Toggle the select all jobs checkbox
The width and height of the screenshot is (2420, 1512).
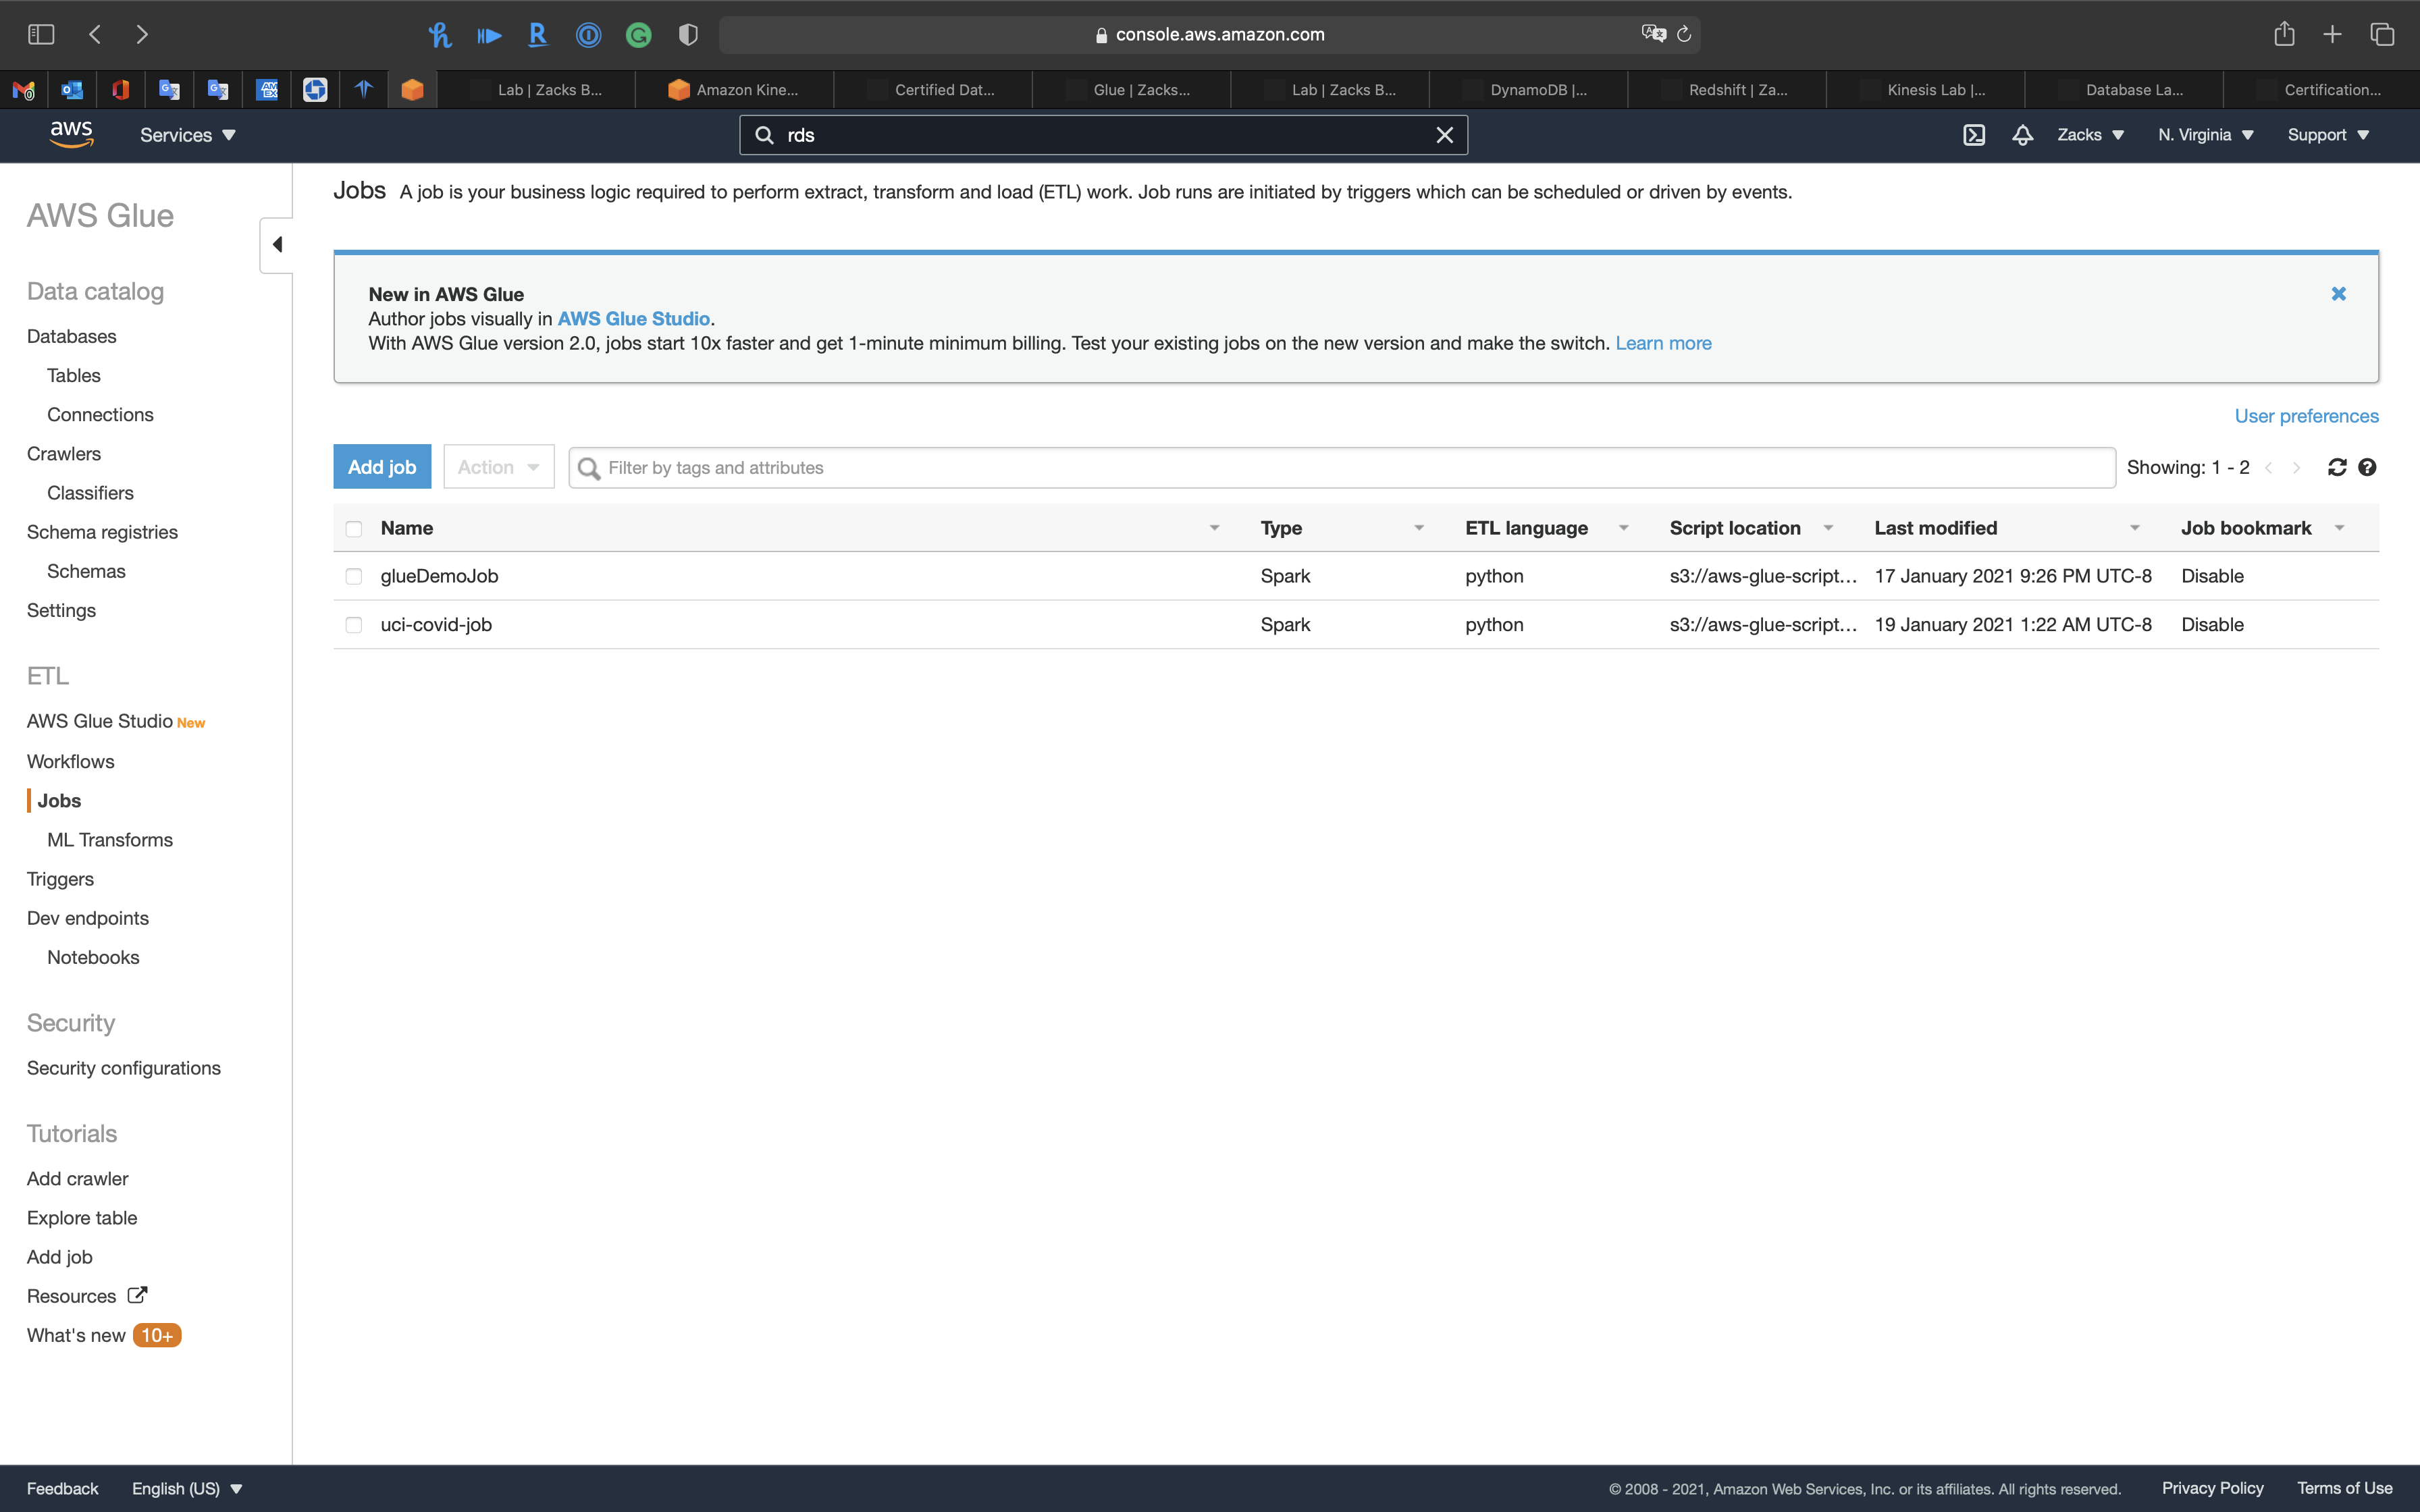[x=354, y=528]
